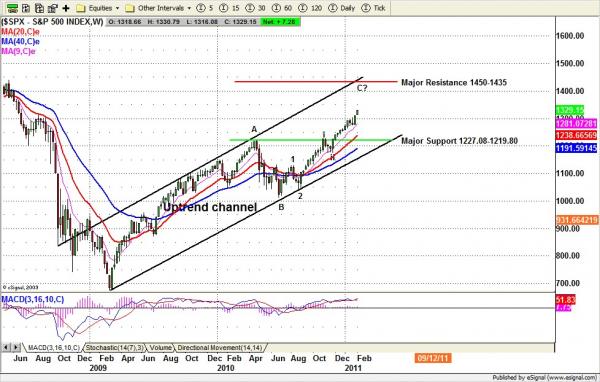Click the black plus toolbar icon
The height and width of the screenshot is (382, 600).
tap(66, 8)
